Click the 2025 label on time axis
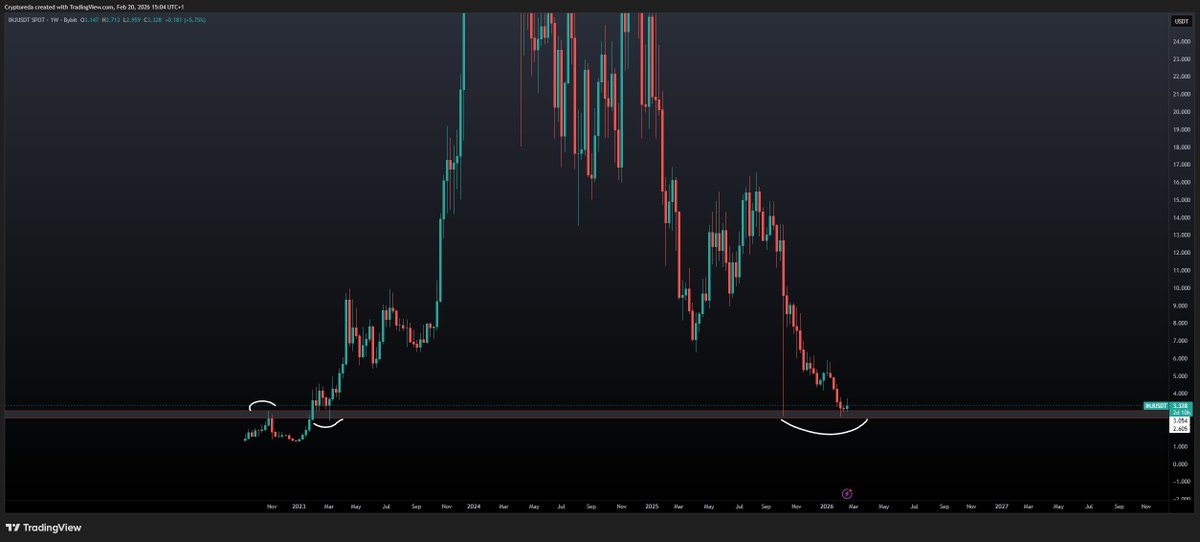Viewport: 1200px width, 542px height. tap(650, 507)
